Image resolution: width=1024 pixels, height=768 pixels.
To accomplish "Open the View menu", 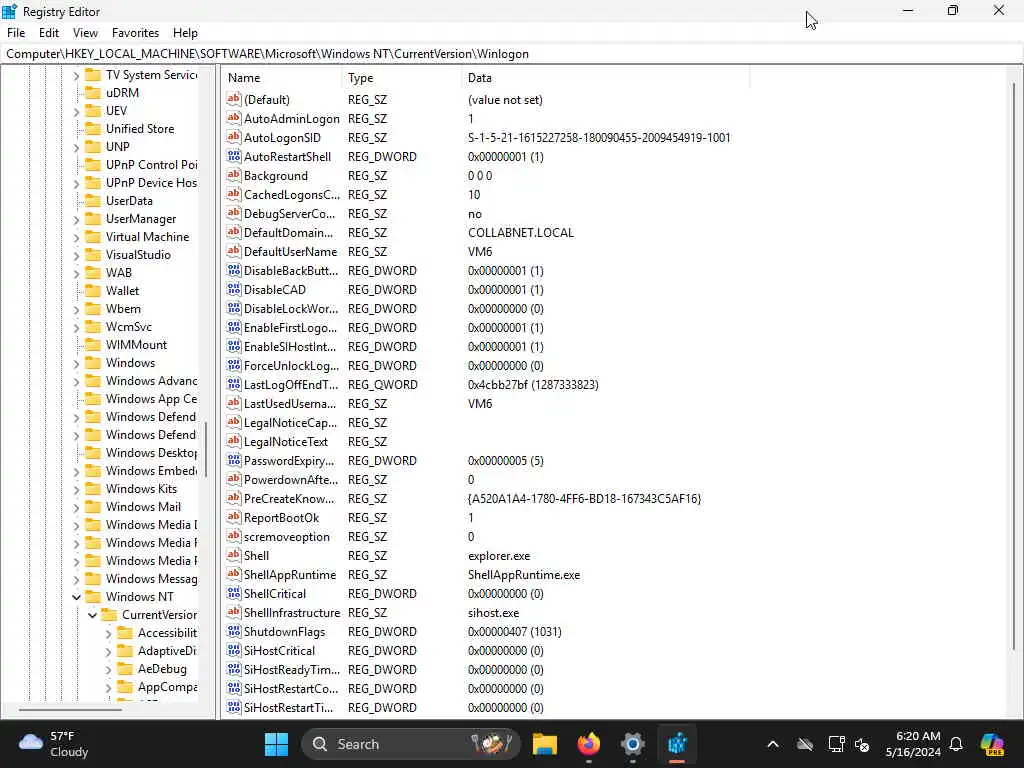I will pos(85,33).
